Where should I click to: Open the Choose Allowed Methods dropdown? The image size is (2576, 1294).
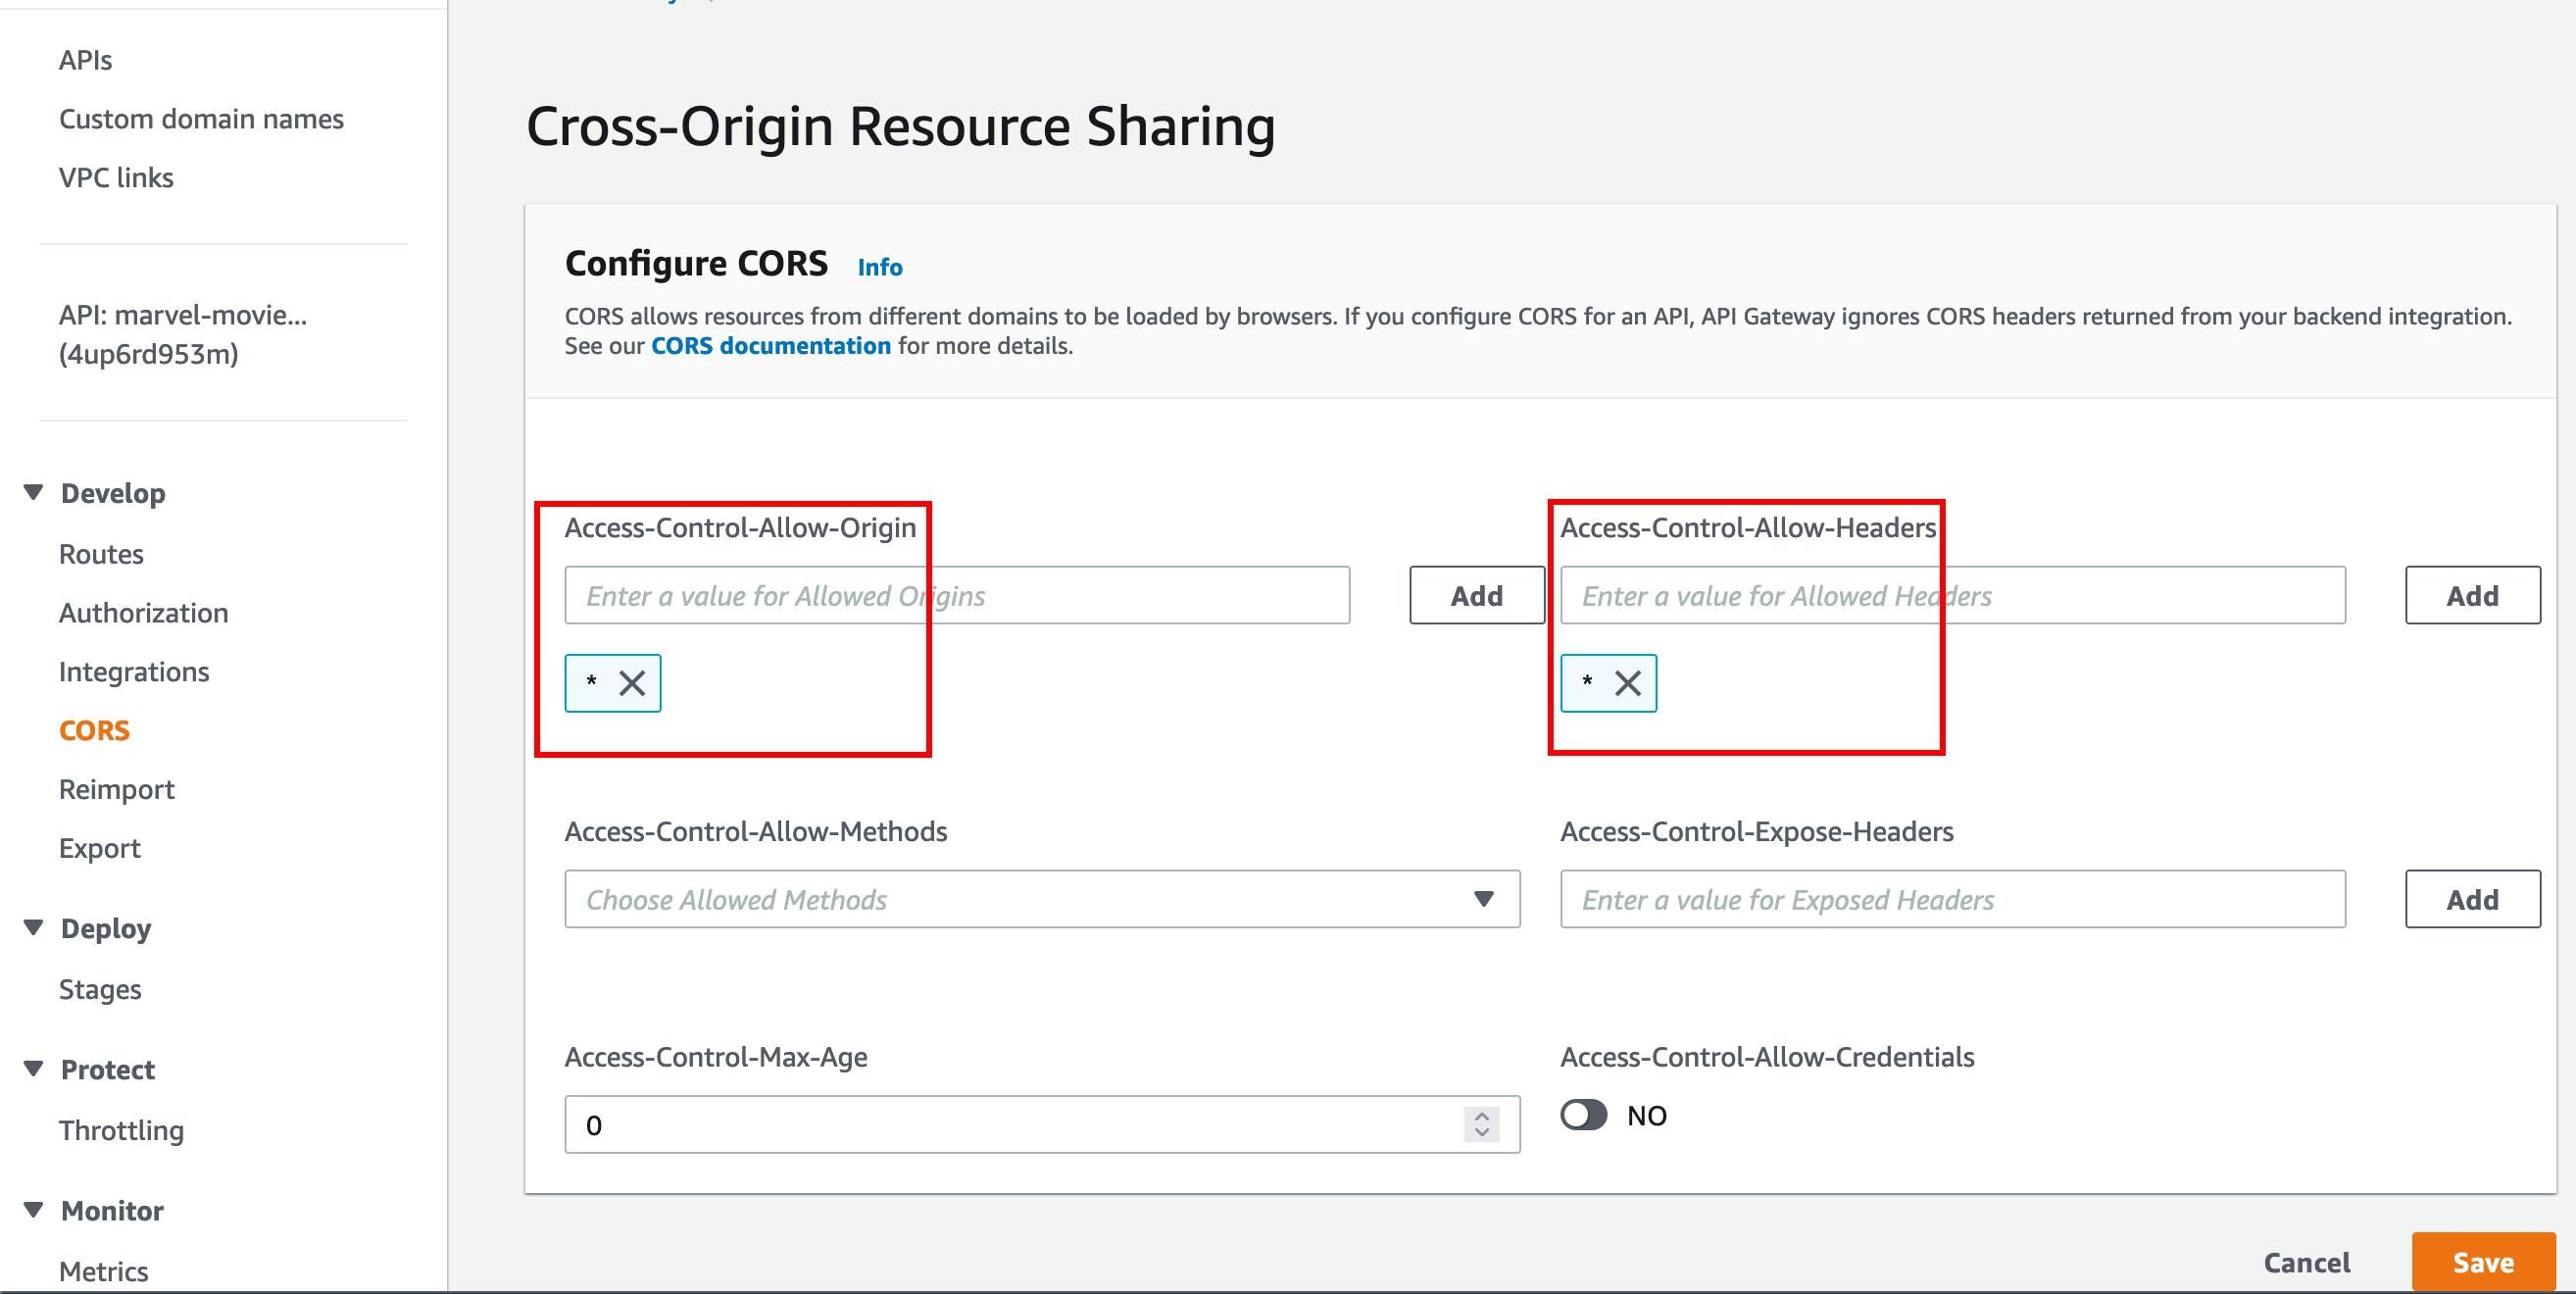coord(1042,899)
